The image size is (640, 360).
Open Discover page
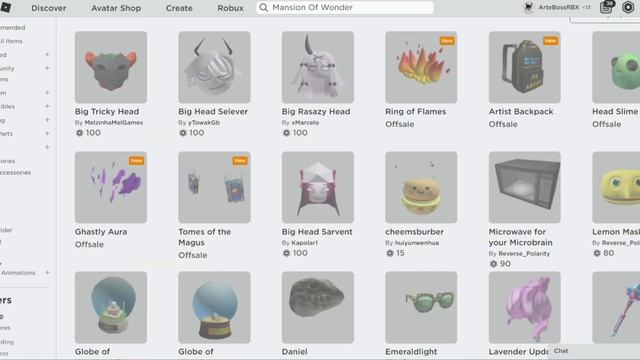pyautogui.click(x=49, y=8)
